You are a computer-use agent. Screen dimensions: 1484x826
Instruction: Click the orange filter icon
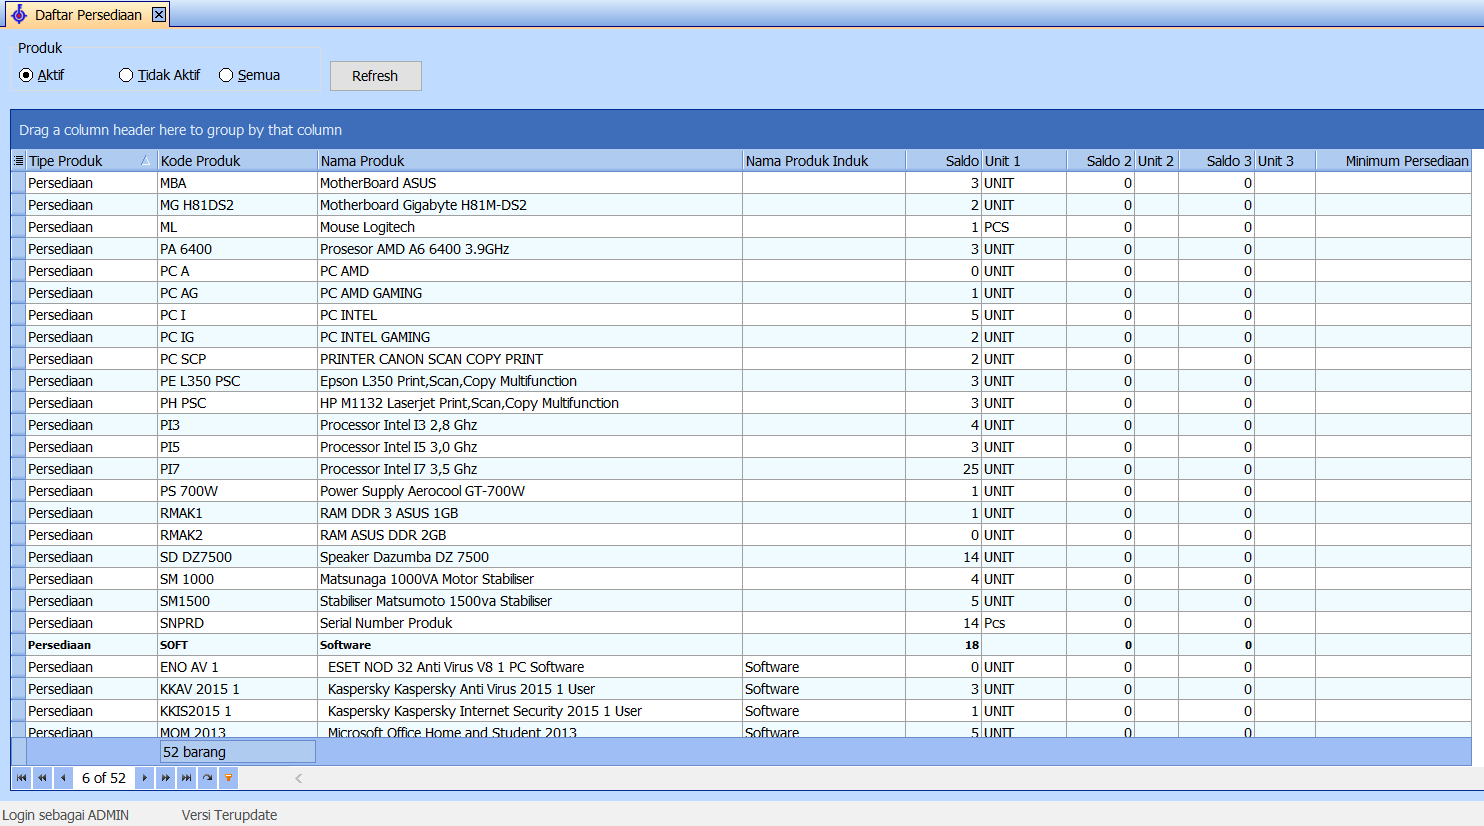(229, 778)
